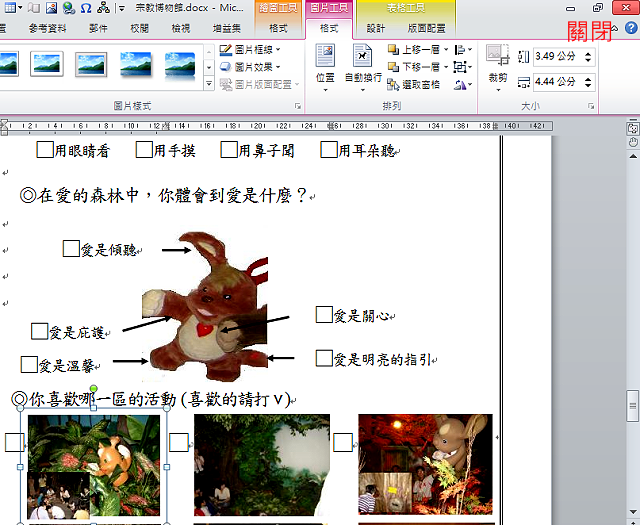Screen dimensions: 640x525
Task: Click the picture height field 3.49 公分
Action: coord(558,56)
